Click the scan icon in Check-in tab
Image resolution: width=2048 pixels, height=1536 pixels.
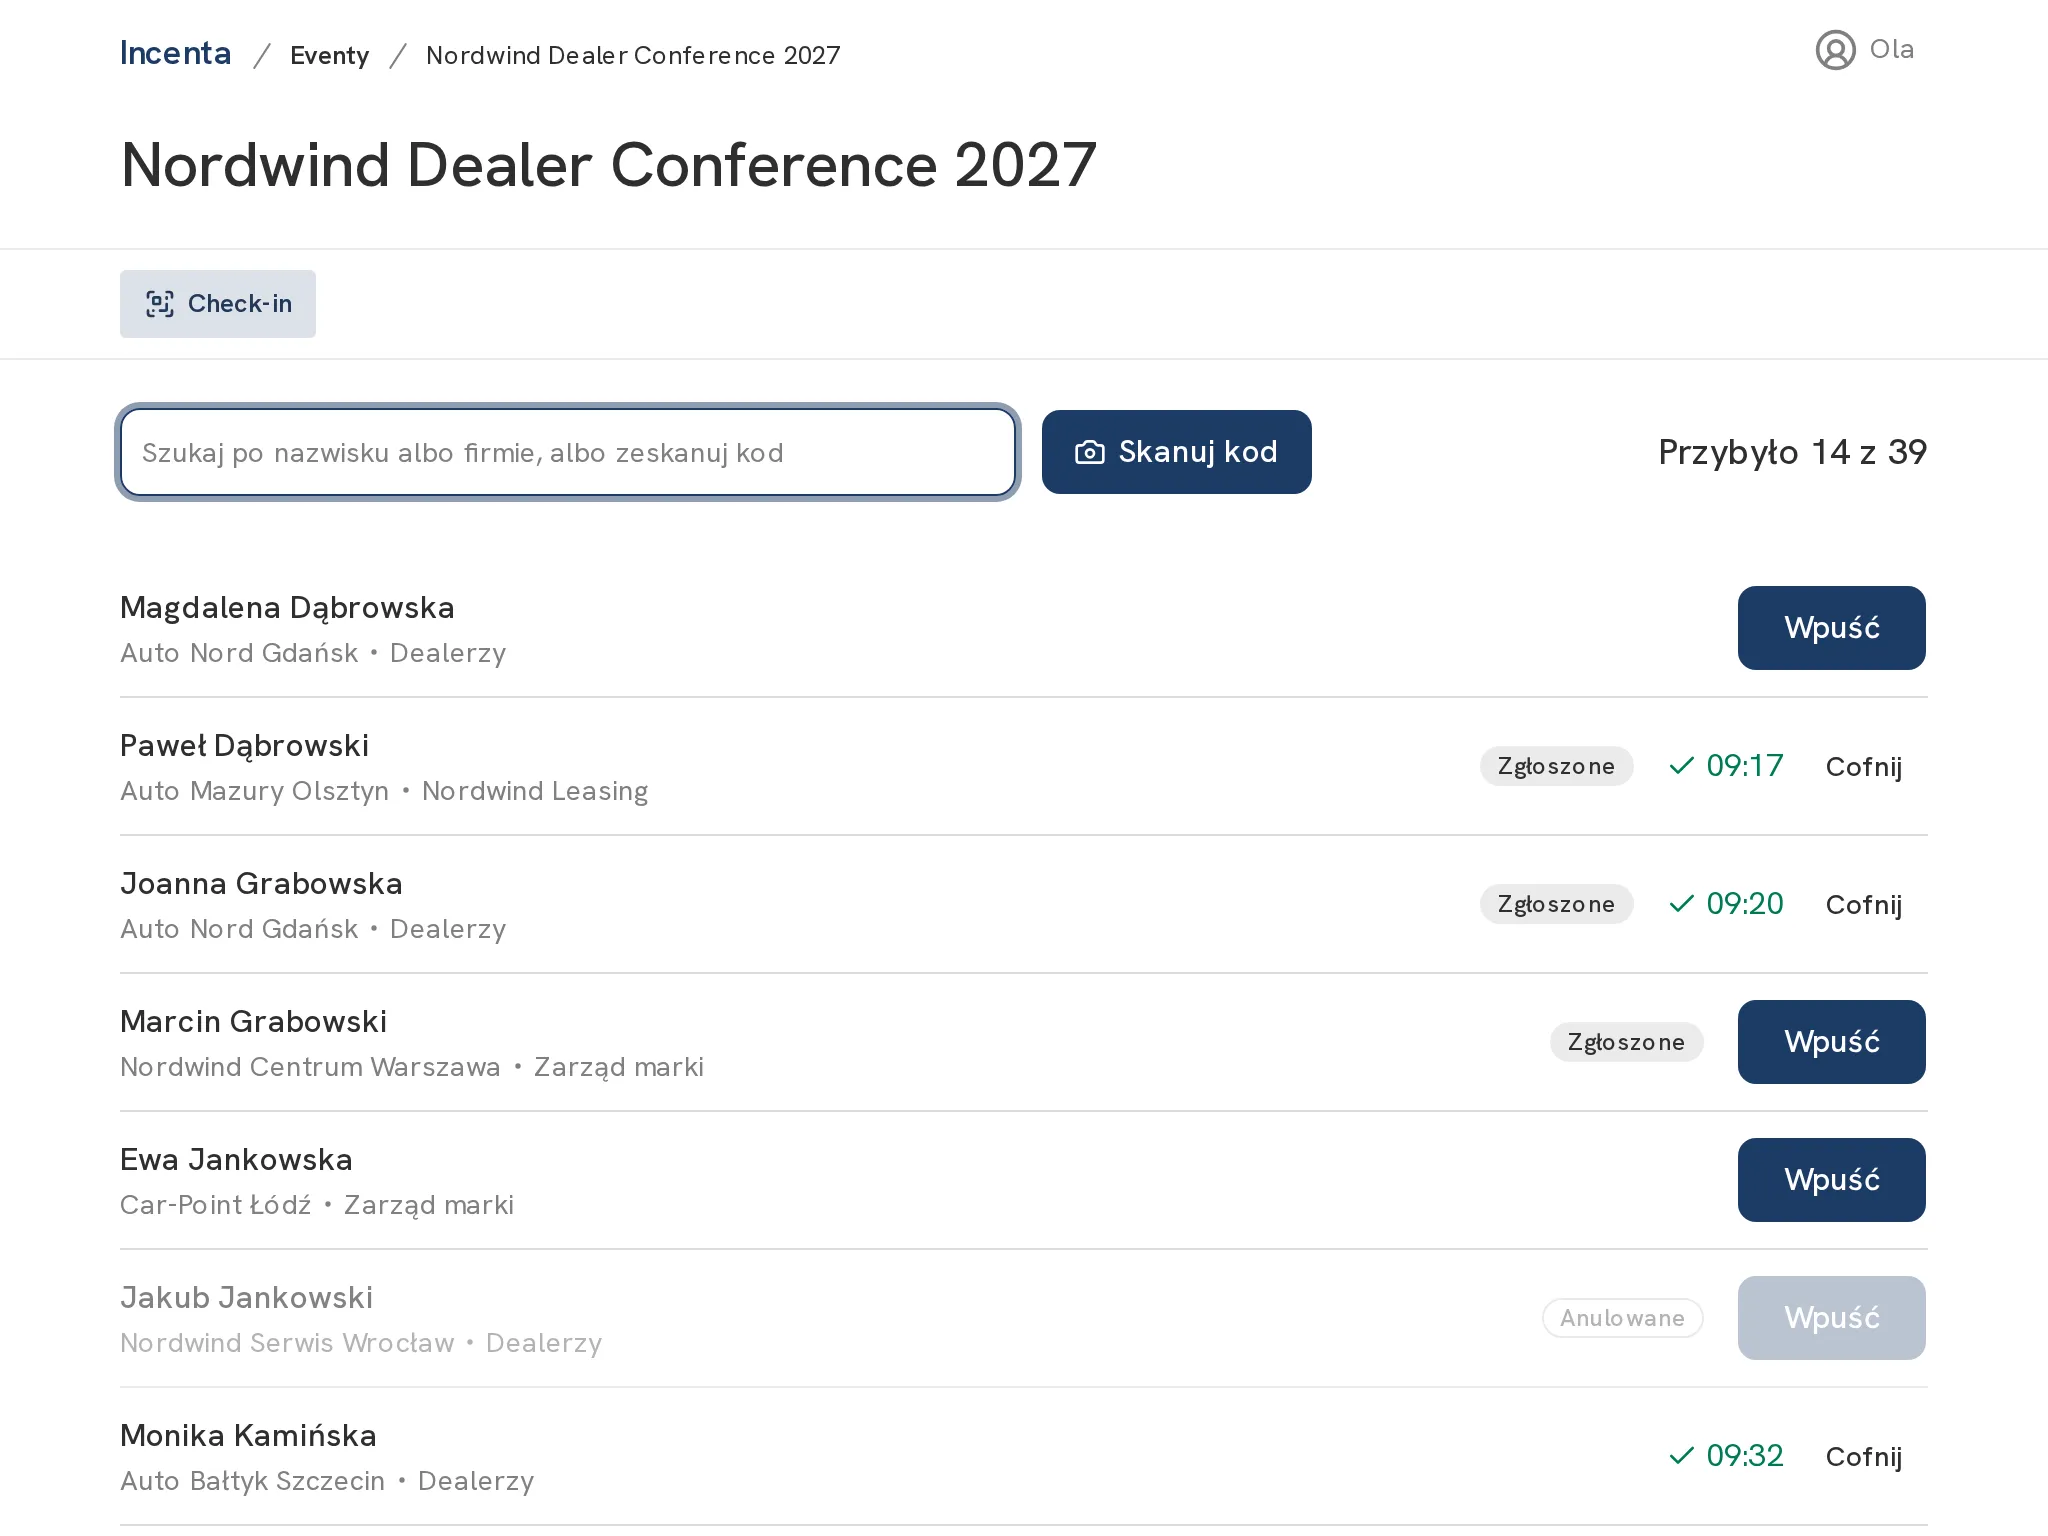160,304
